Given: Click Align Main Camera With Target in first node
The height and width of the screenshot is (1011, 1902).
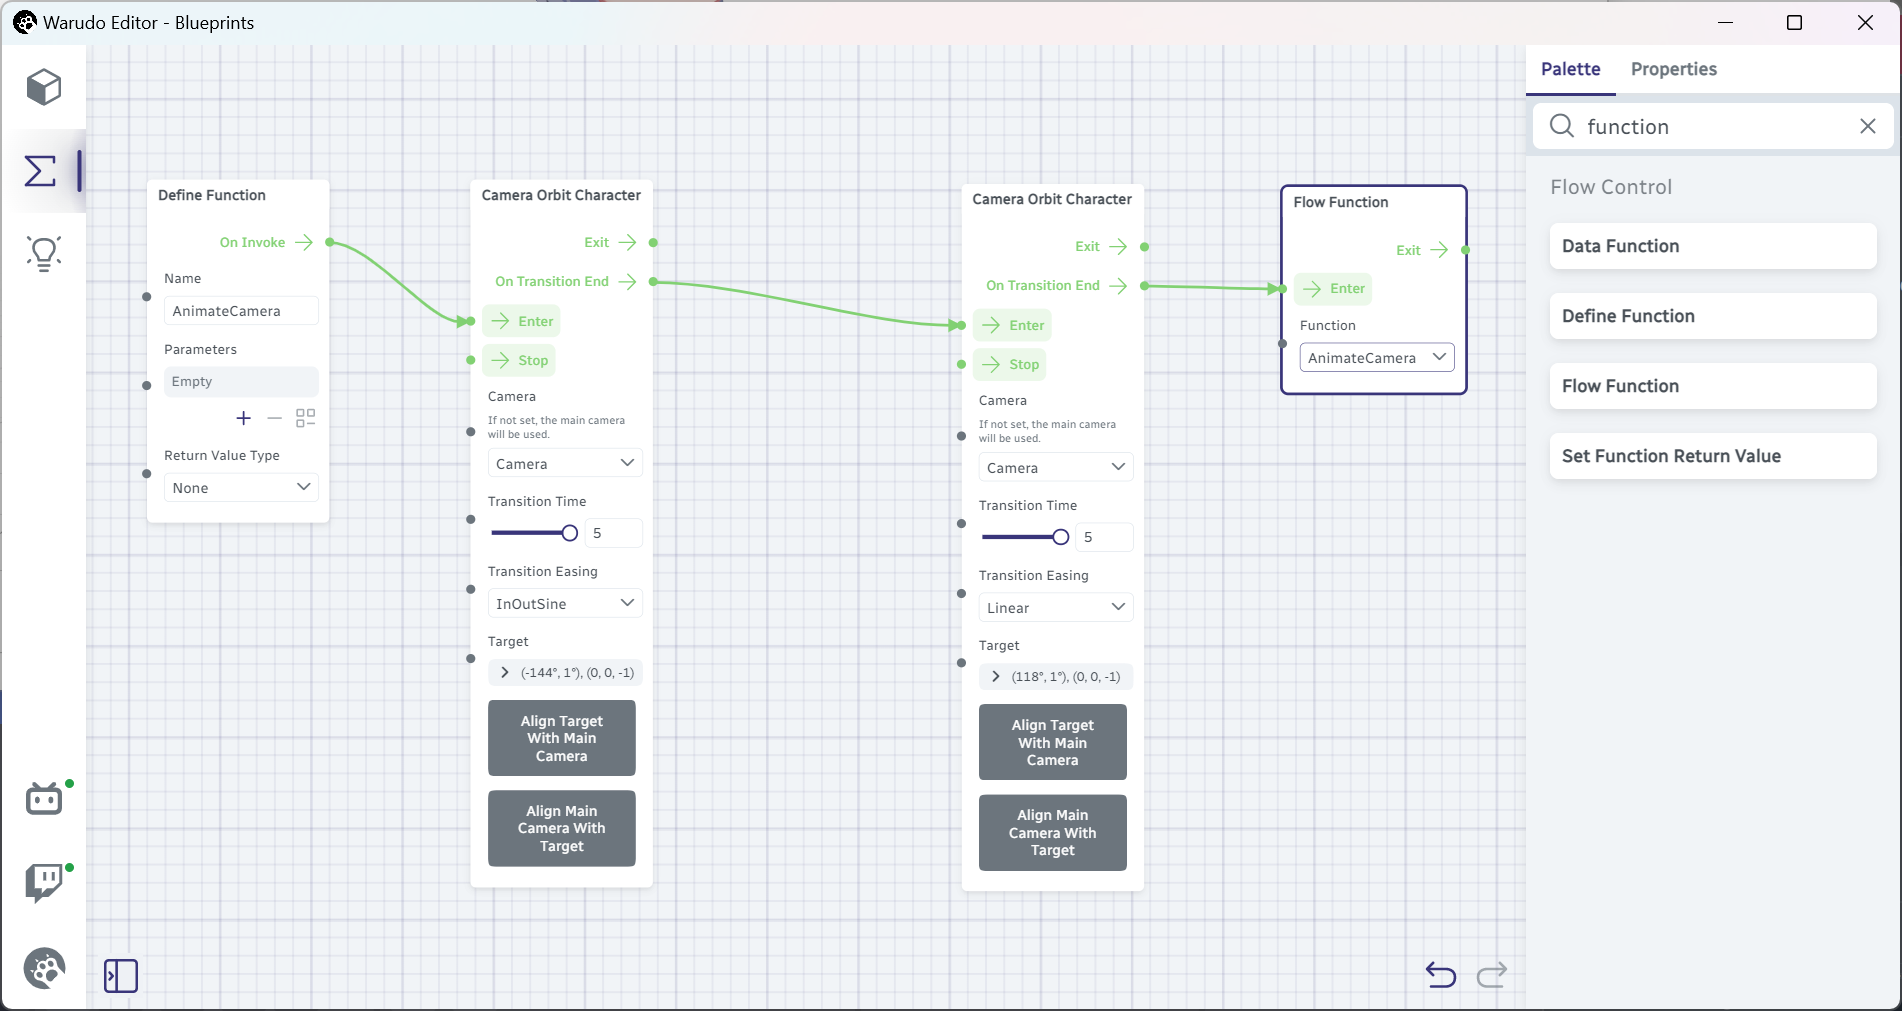Looking at the screenshot, I should pos(562,828).
